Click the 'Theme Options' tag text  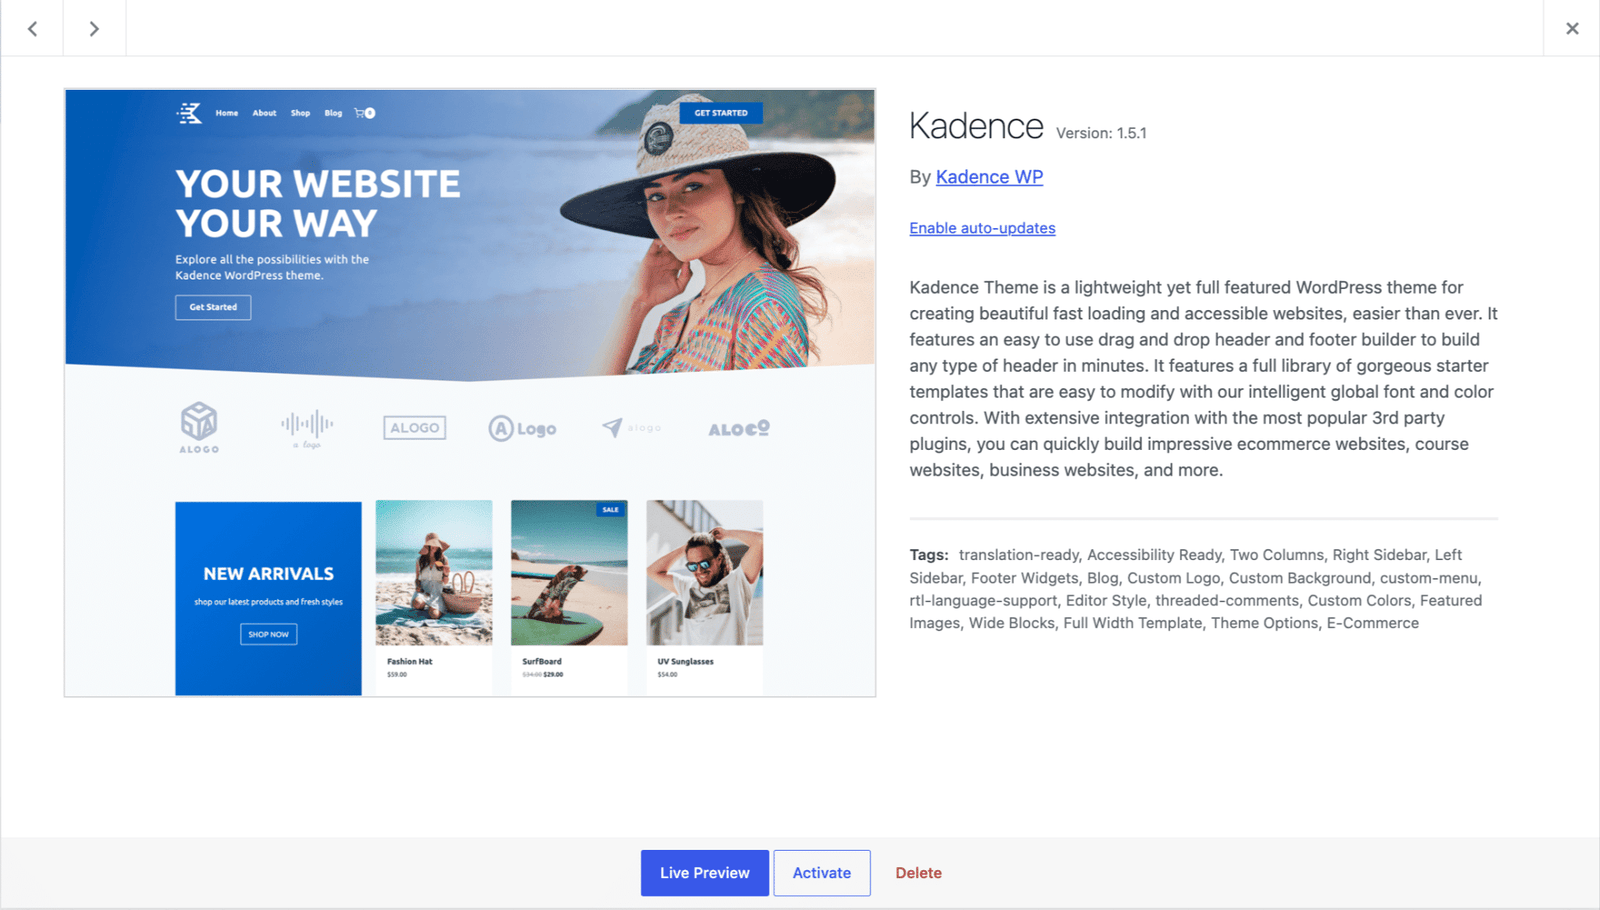(x=1265, y=623)
